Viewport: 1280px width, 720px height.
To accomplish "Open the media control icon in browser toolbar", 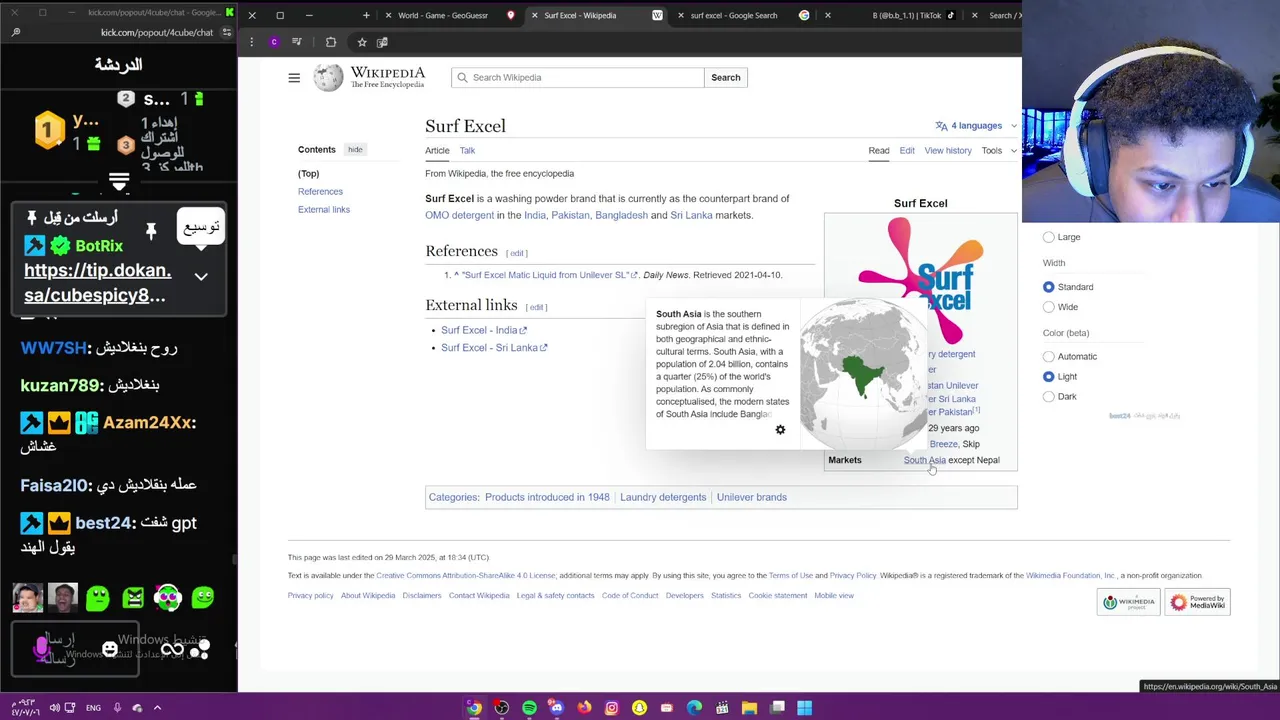I will pos(296,42).
